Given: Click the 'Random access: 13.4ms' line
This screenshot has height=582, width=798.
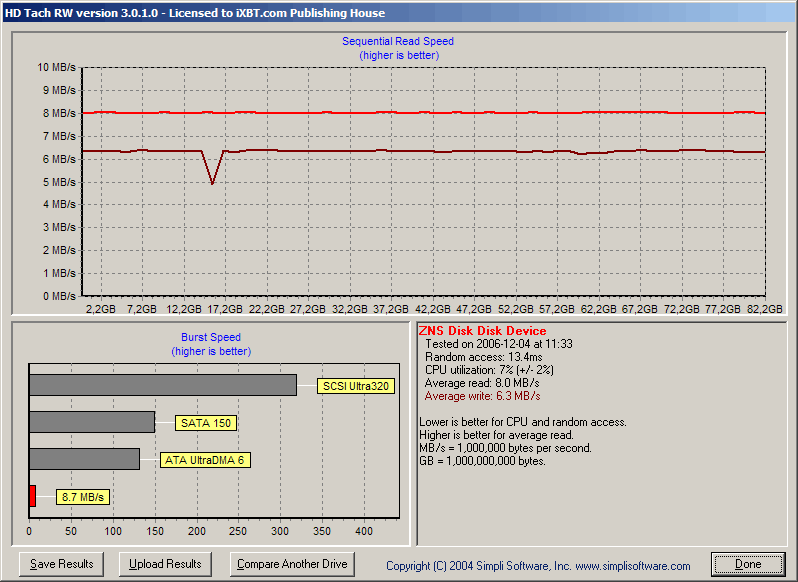Looking at the screenshot, I should click(x=483, y=357).
